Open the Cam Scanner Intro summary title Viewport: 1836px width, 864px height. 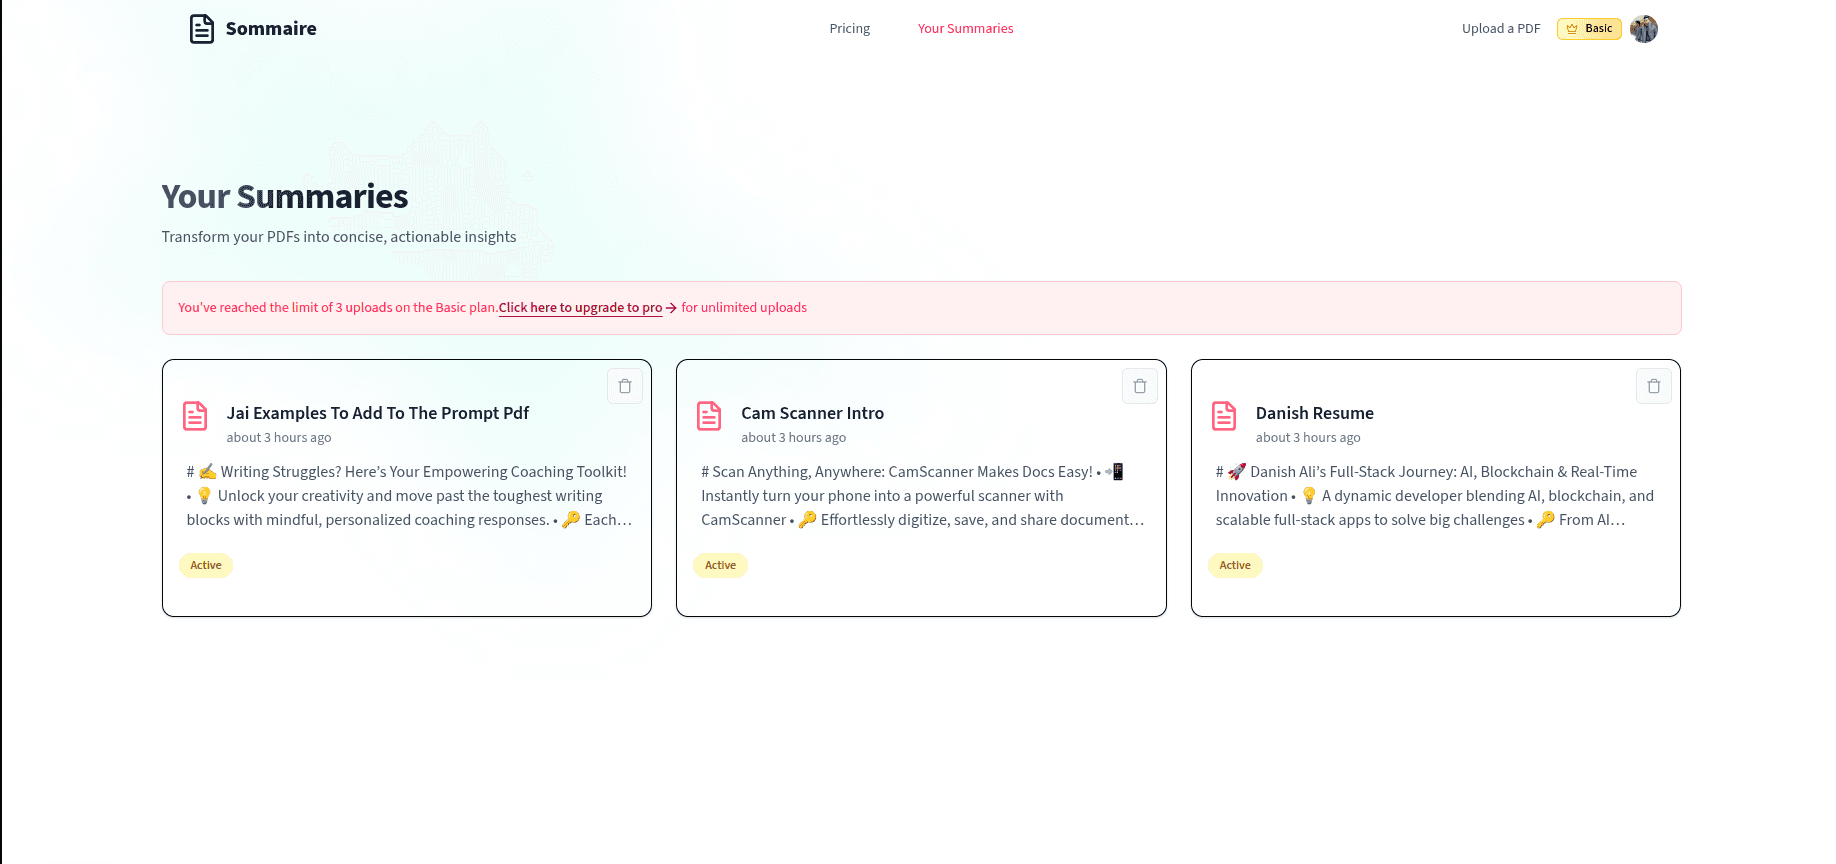point(812,413)
